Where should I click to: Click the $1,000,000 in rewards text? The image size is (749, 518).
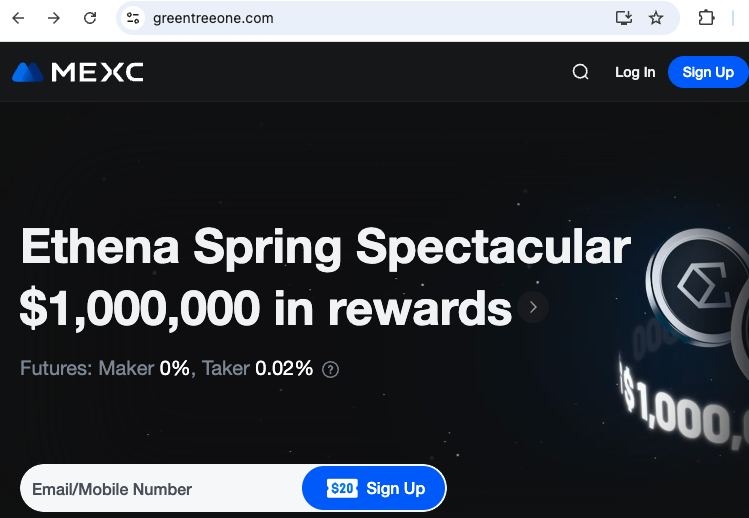point(265,309)
